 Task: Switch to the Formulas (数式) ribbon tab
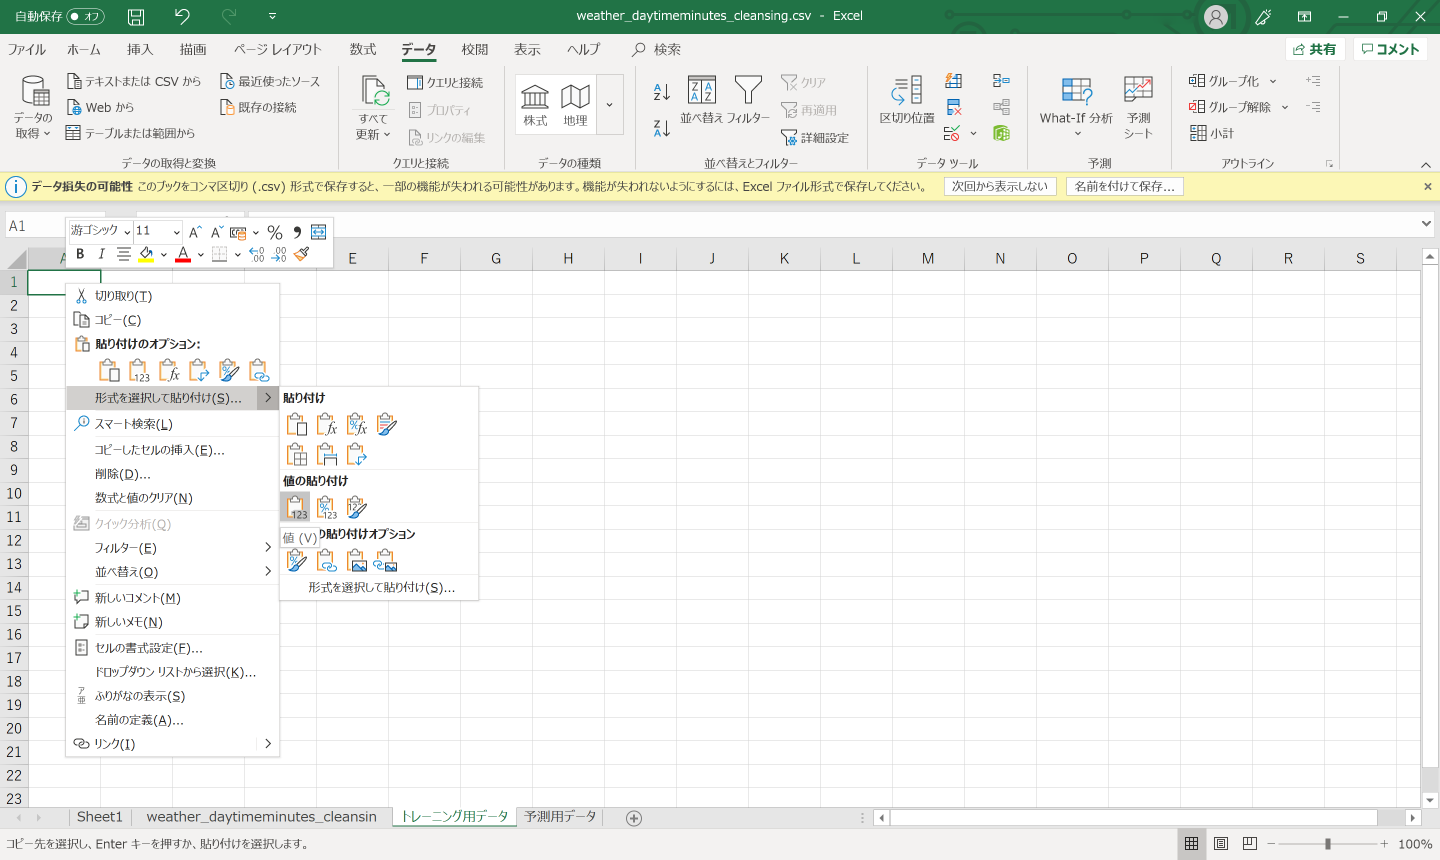coord(363,49)
